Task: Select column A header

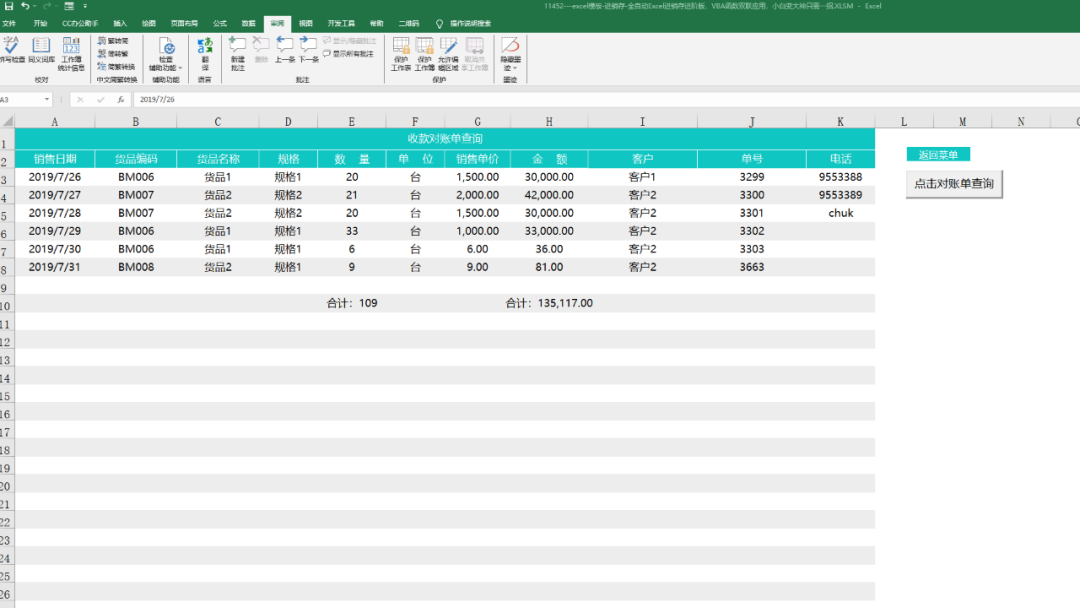Action: [54, 121]
